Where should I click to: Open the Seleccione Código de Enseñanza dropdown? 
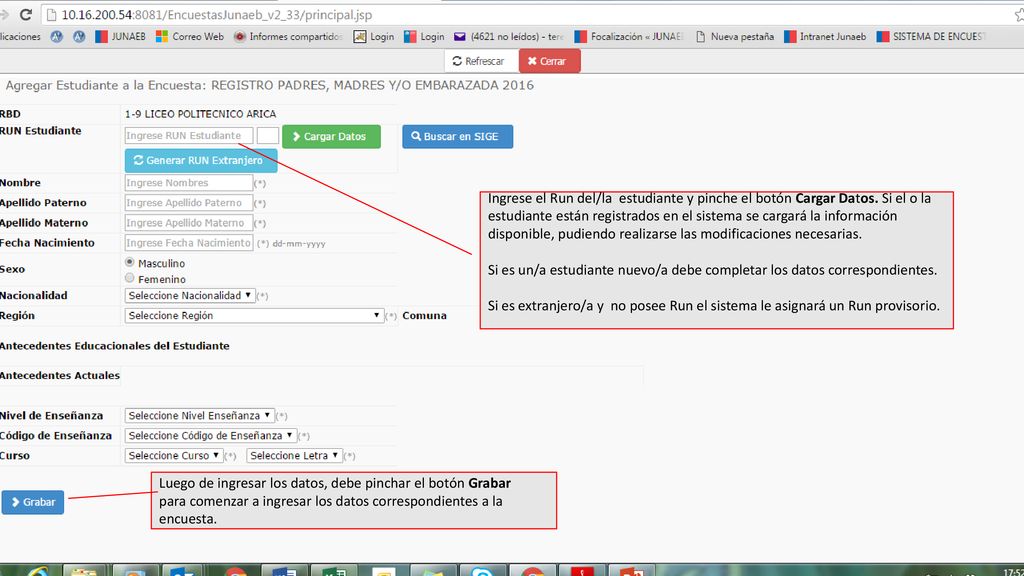click(210, 436)
